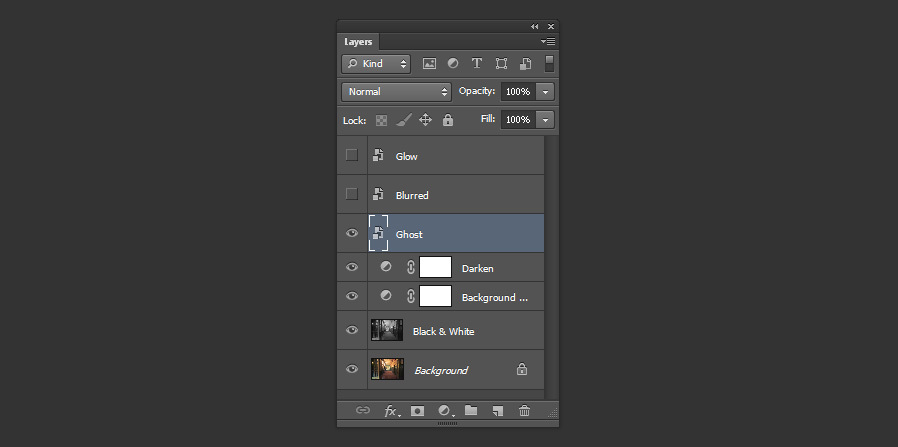The height and width of the screenshot is (447, 898).
Task: Select the Ghost layer name
Action: (x=409, y=234)
